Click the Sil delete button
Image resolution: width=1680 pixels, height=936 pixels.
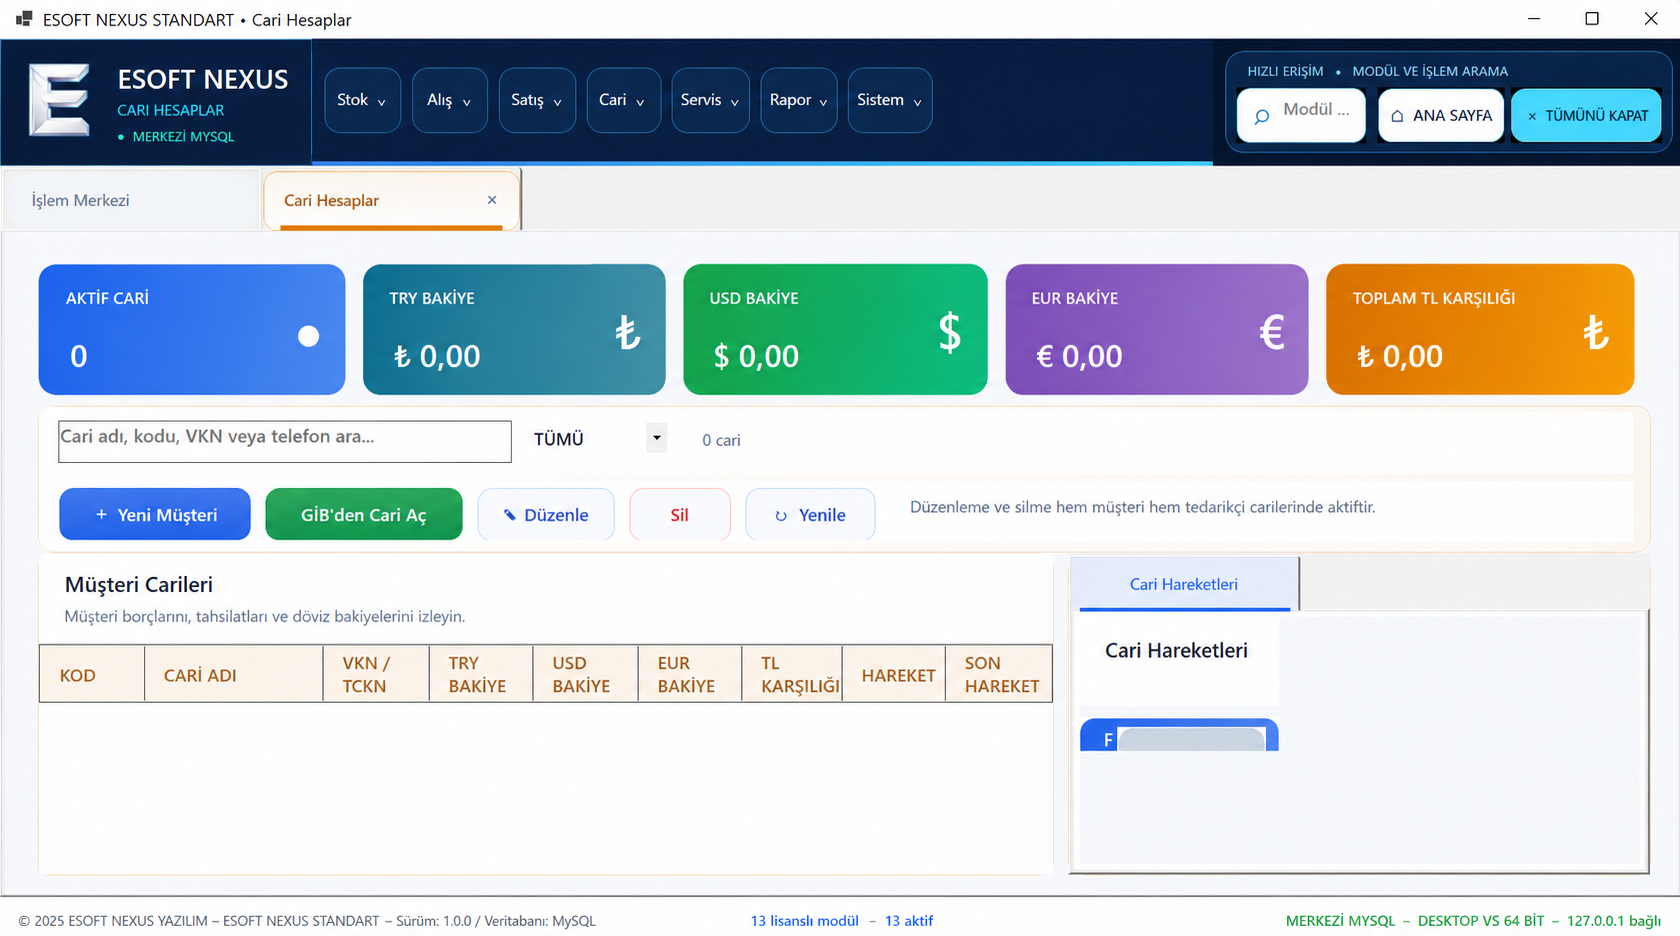(x=680, y=514)
